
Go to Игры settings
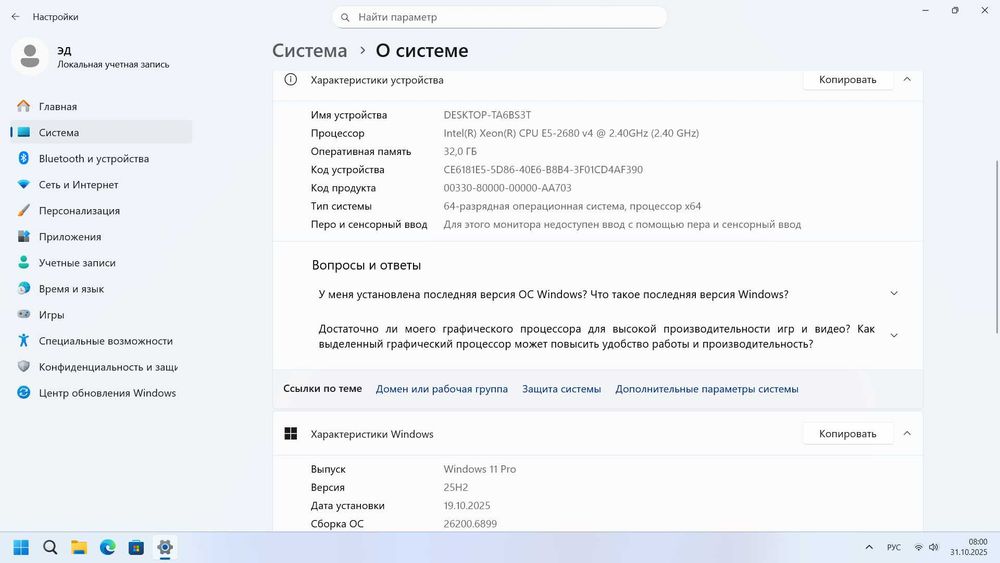pos(101,315)
